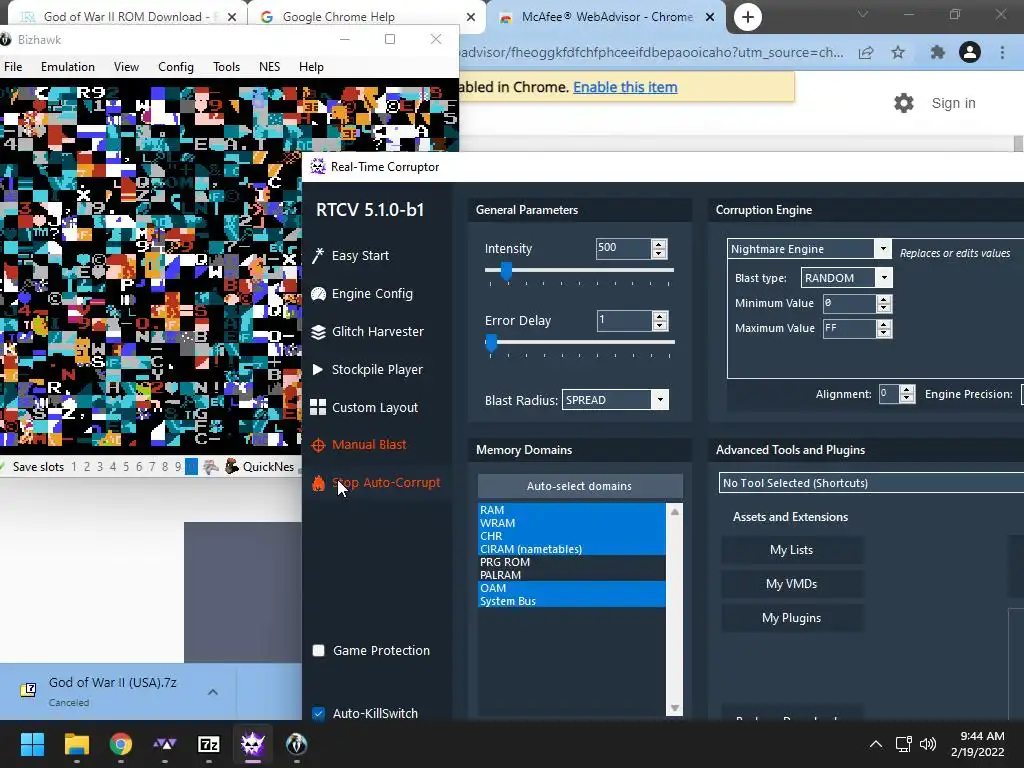The width and height of the screenshot is (1024, 768).
Task: Open Blast type RANDOM dropdown
Action: [x=884, y=278]
